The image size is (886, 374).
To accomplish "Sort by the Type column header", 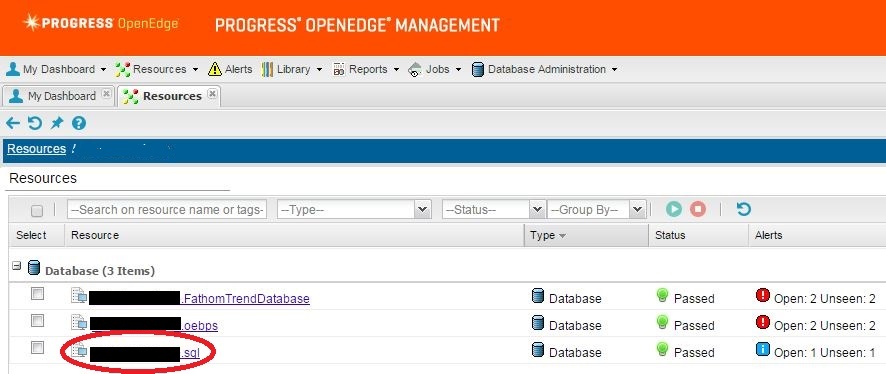I will [587, 235].
